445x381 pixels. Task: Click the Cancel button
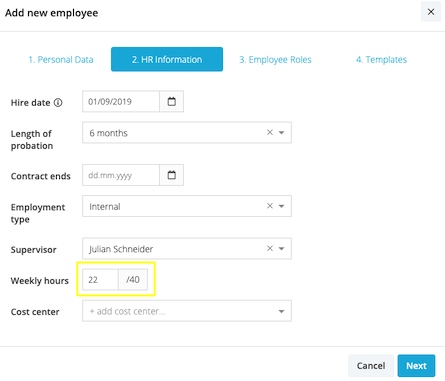(371, 366)
